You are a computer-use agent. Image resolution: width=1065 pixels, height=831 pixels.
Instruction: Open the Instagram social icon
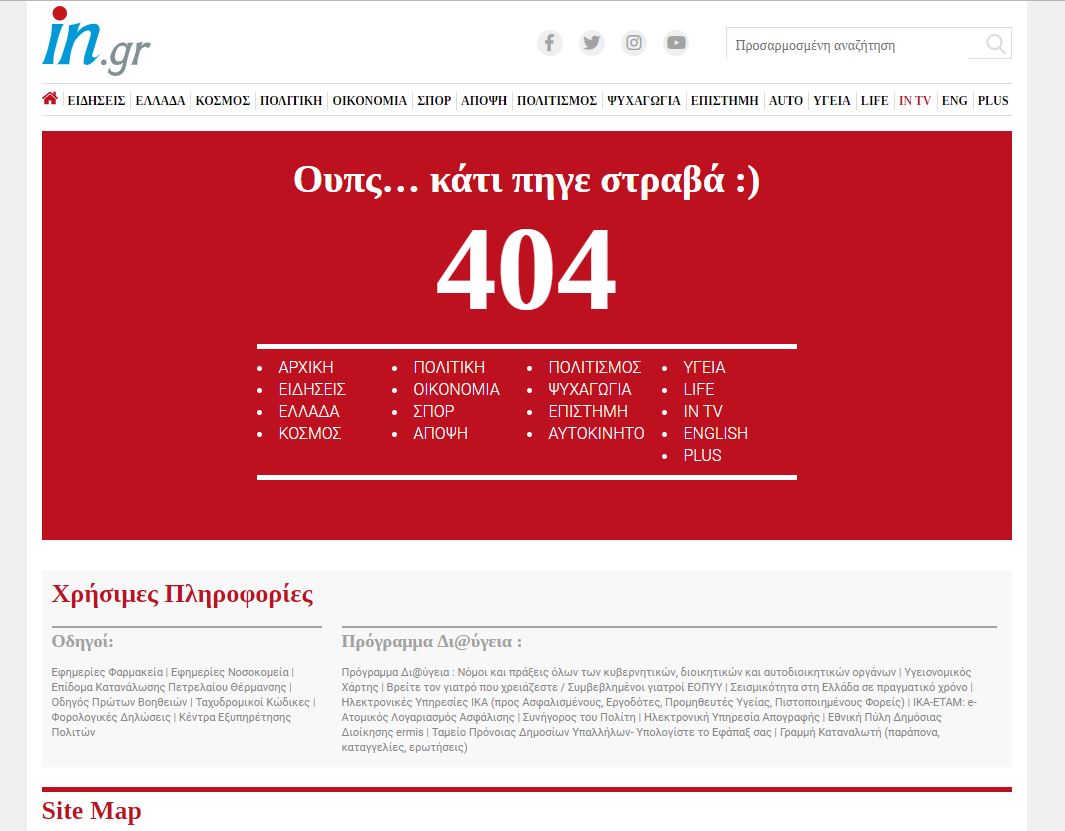(634, 43)
